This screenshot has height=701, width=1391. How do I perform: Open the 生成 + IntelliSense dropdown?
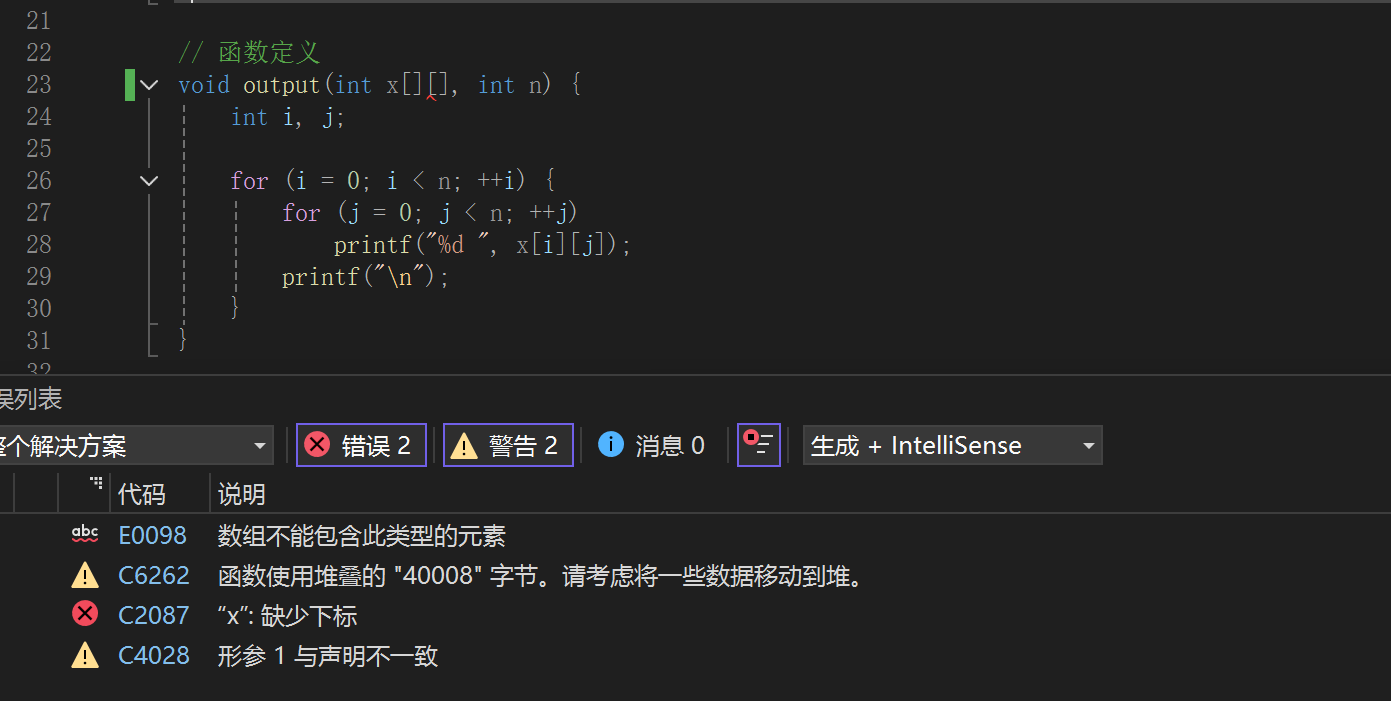point(952,445)
